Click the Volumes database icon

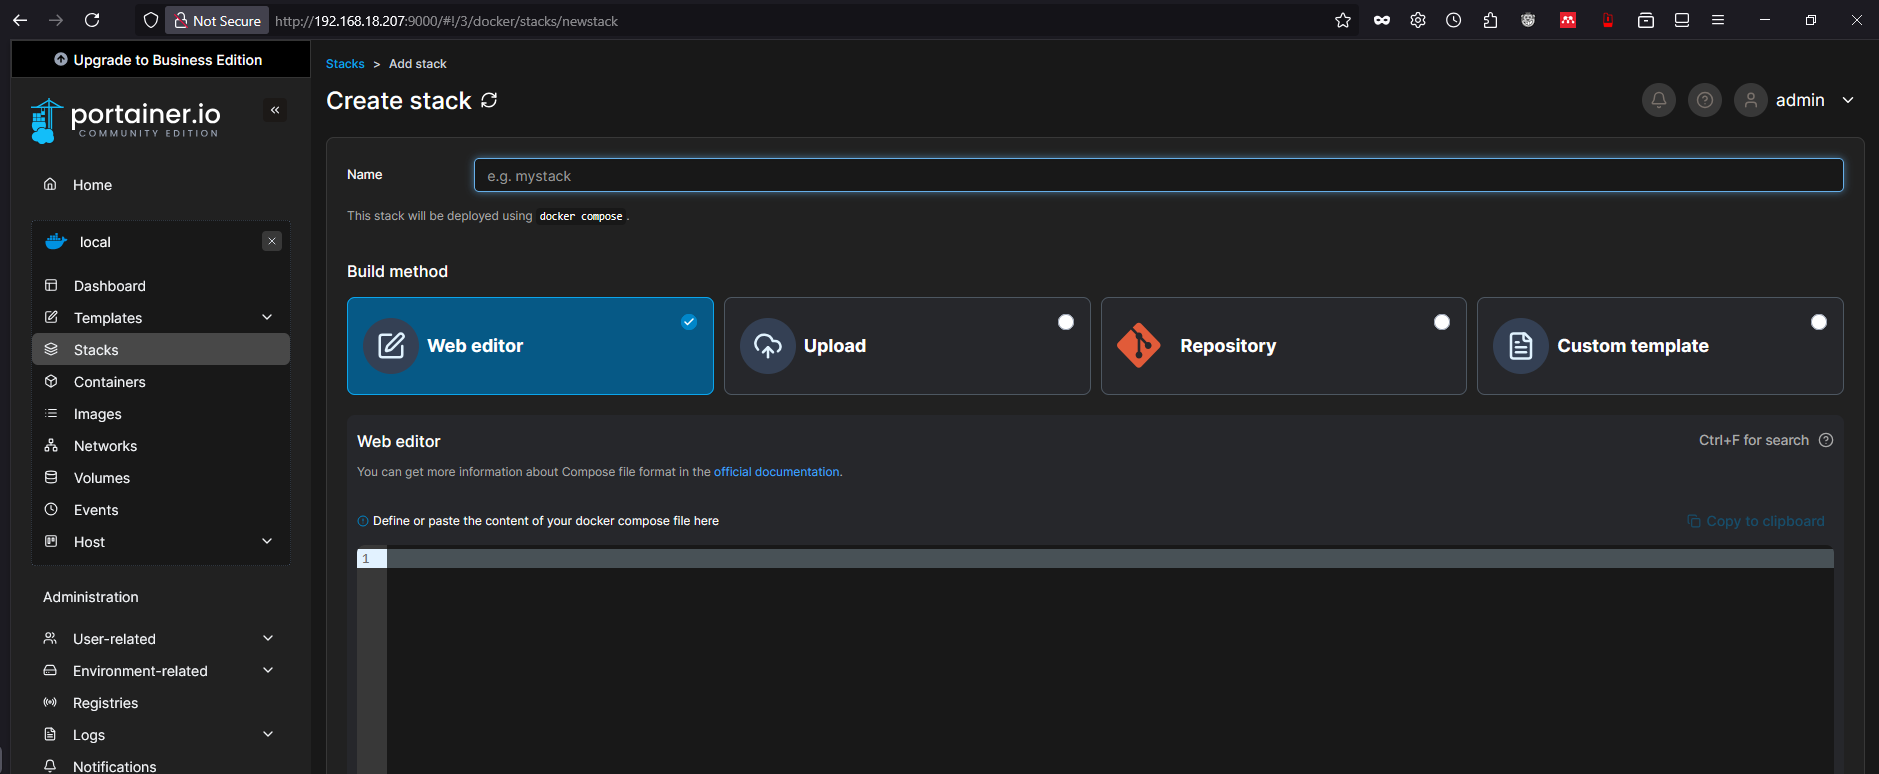point(51,477)
